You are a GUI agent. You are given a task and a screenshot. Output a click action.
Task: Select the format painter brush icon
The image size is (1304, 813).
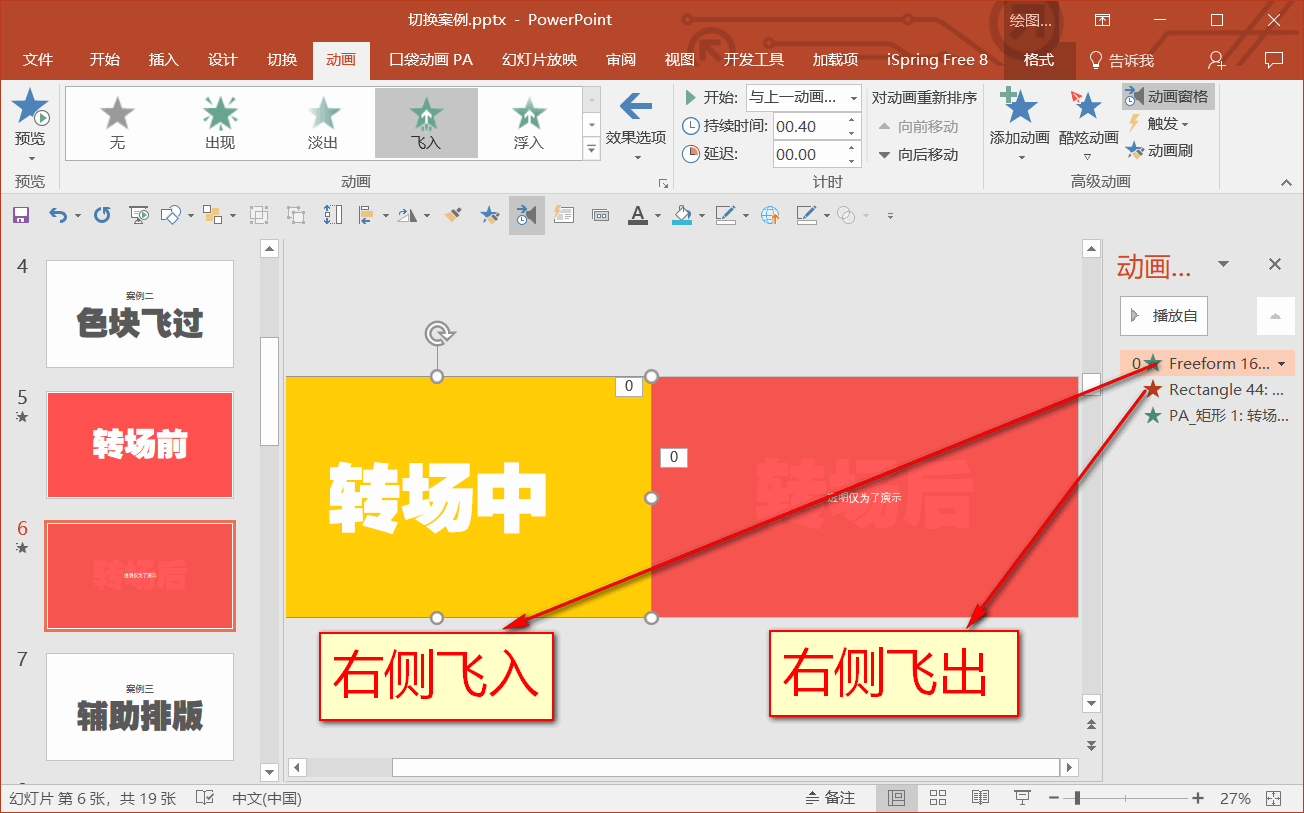453,215
